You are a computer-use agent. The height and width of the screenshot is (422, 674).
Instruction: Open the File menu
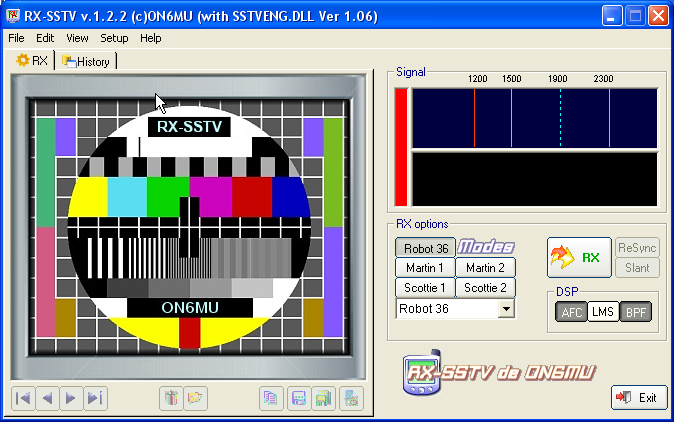coord(16,38)
